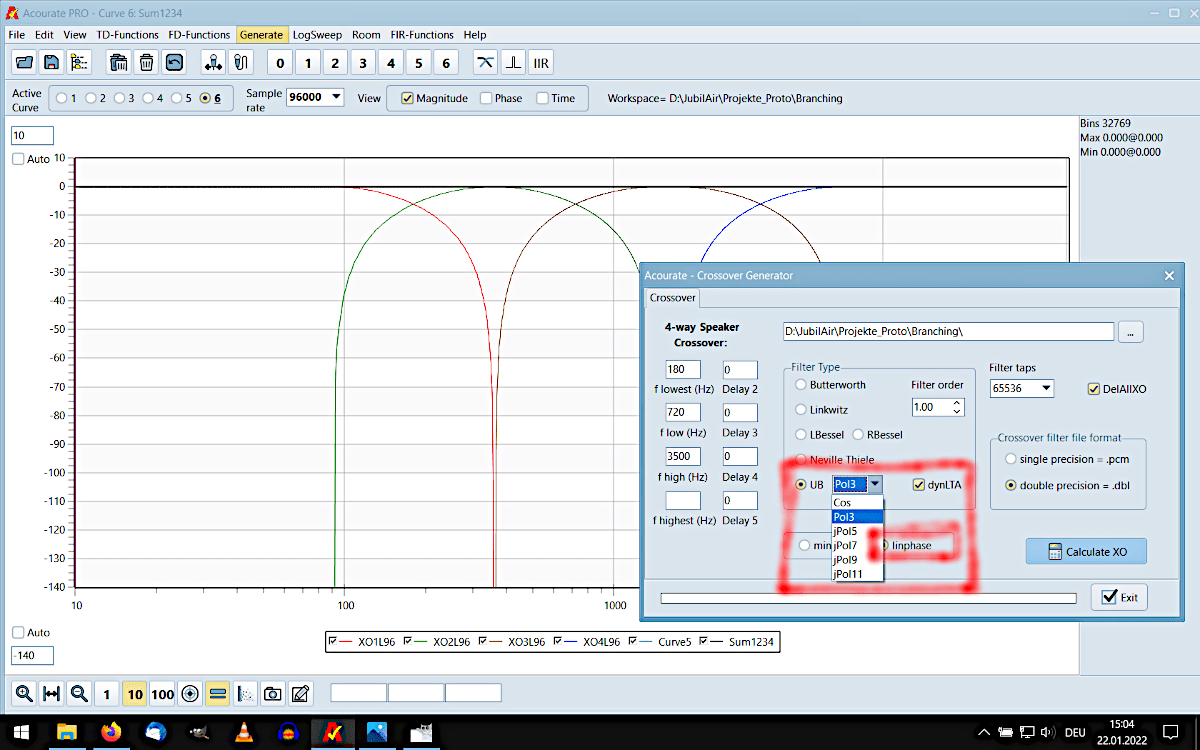The width and height of the screenshot is (1200, 750).
Task: Choose jPol5 from the UB dropdown list
Action: (x=858, y=531)
